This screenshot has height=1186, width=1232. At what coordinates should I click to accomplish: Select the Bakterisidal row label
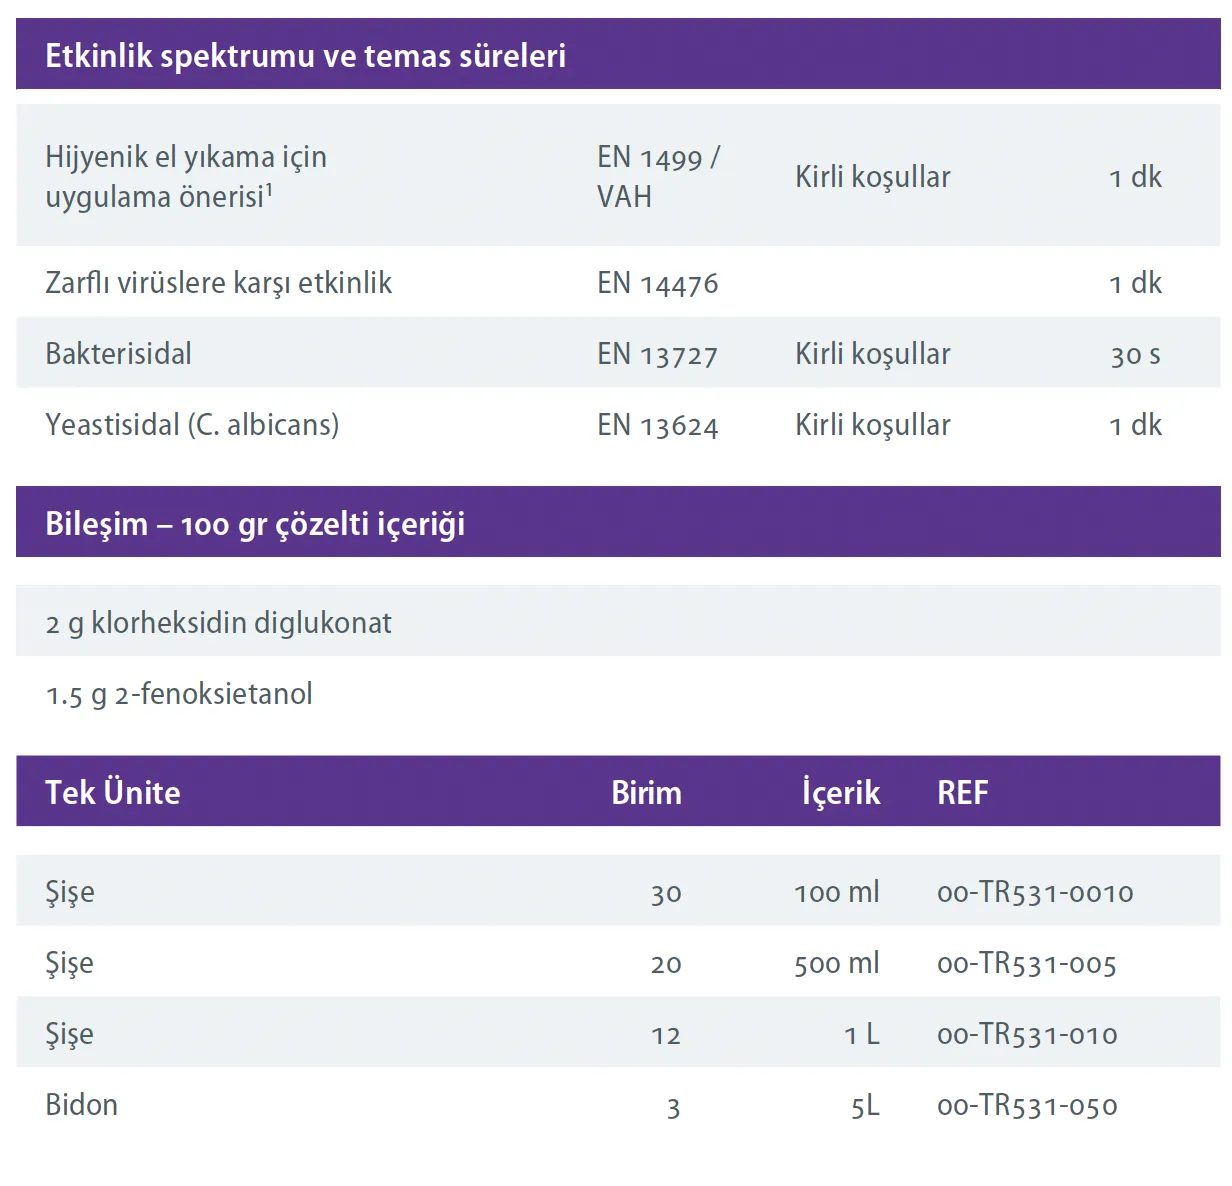pos(118,354)
